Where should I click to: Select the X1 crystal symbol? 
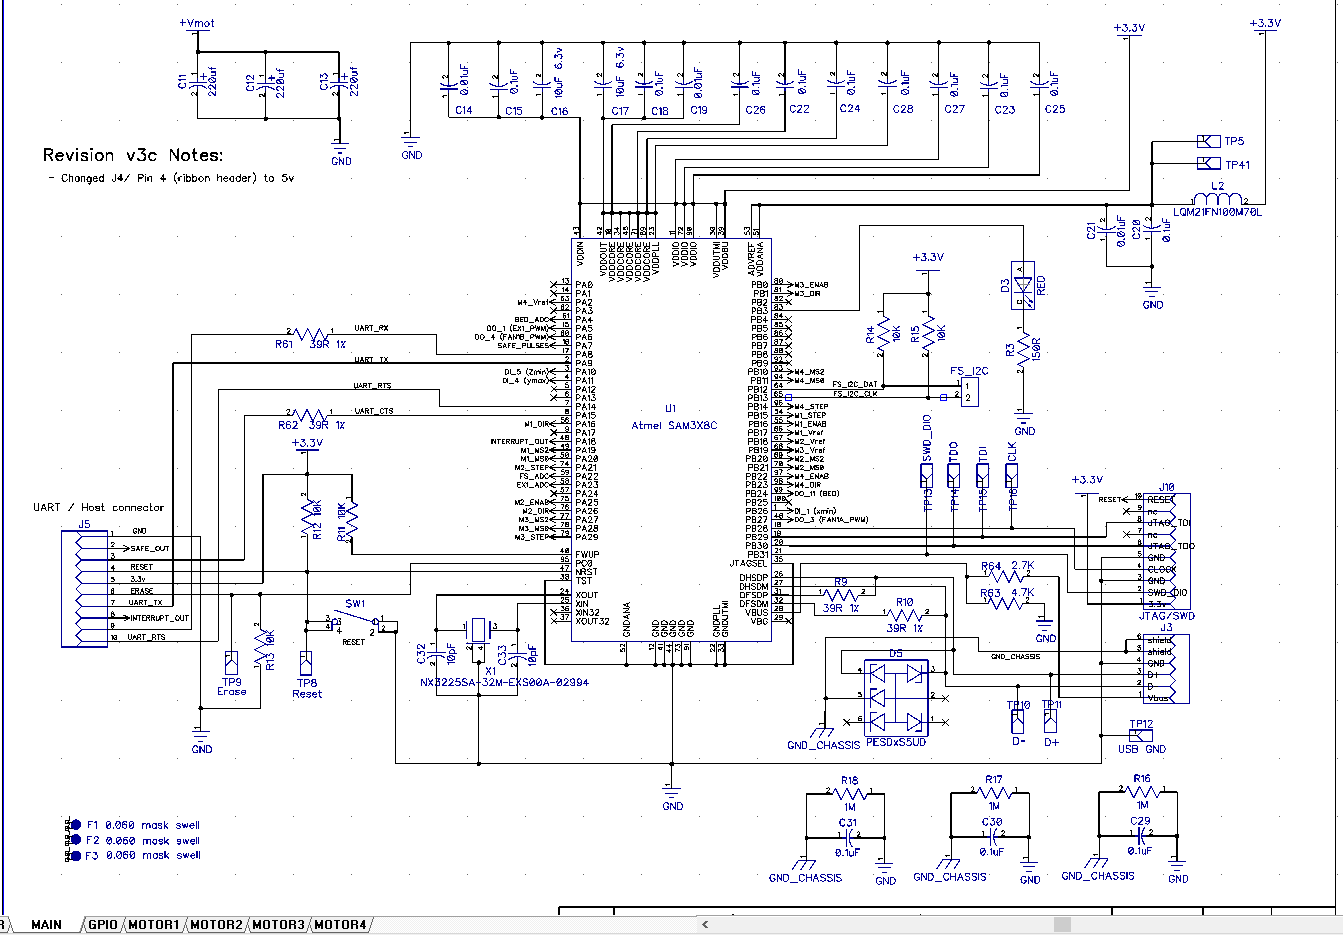478,629
